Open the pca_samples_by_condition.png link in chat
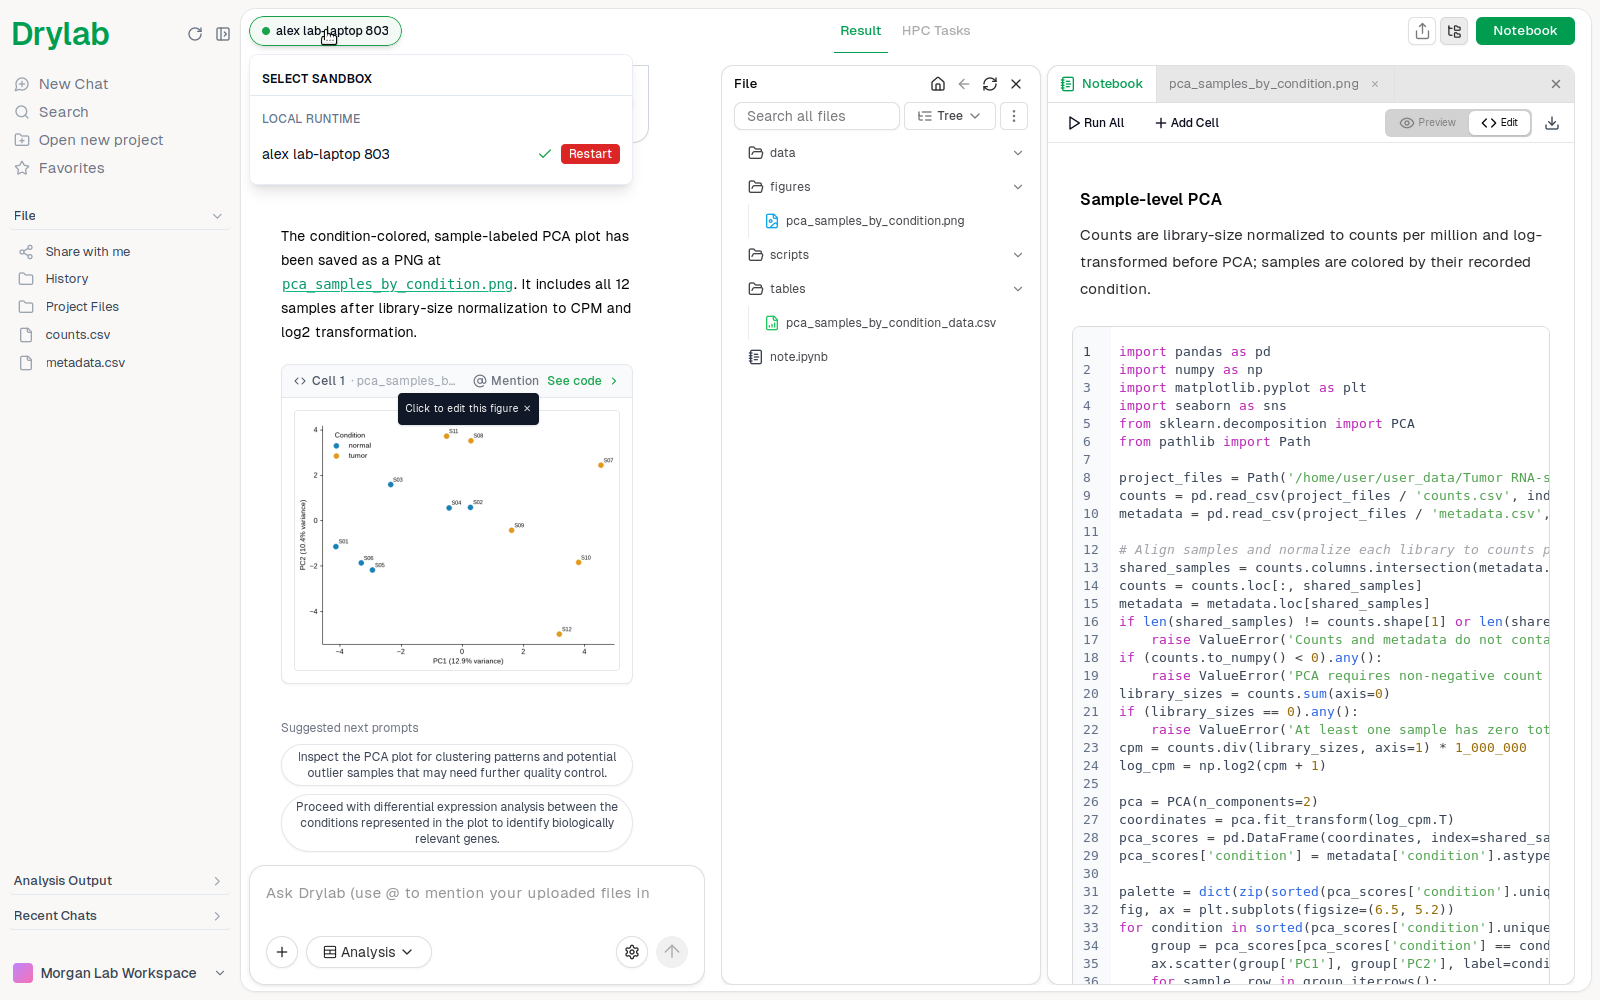 click(x=397, y=284)
